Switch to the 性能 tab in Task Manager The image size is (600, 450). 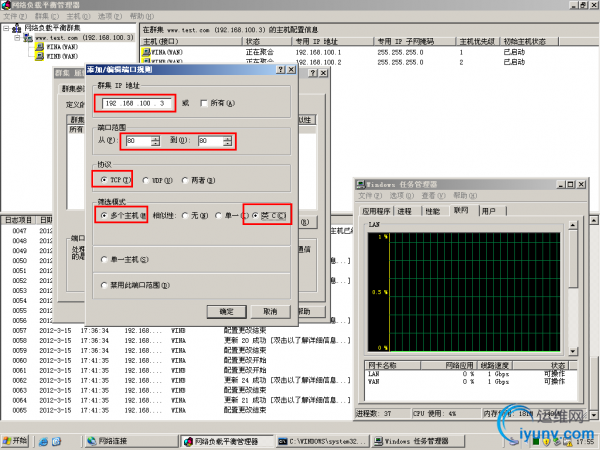click(x=433, y=211)
